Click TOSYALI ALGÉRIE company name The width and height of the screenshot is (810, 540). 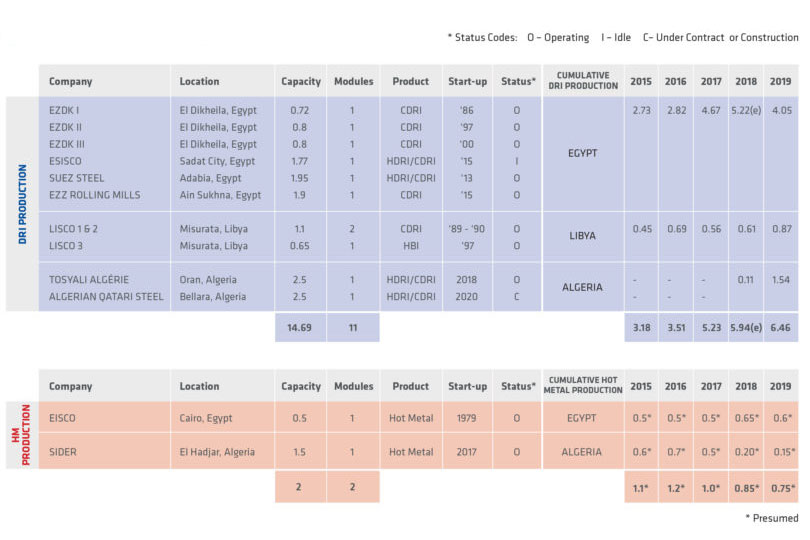(x=89, y=280)
